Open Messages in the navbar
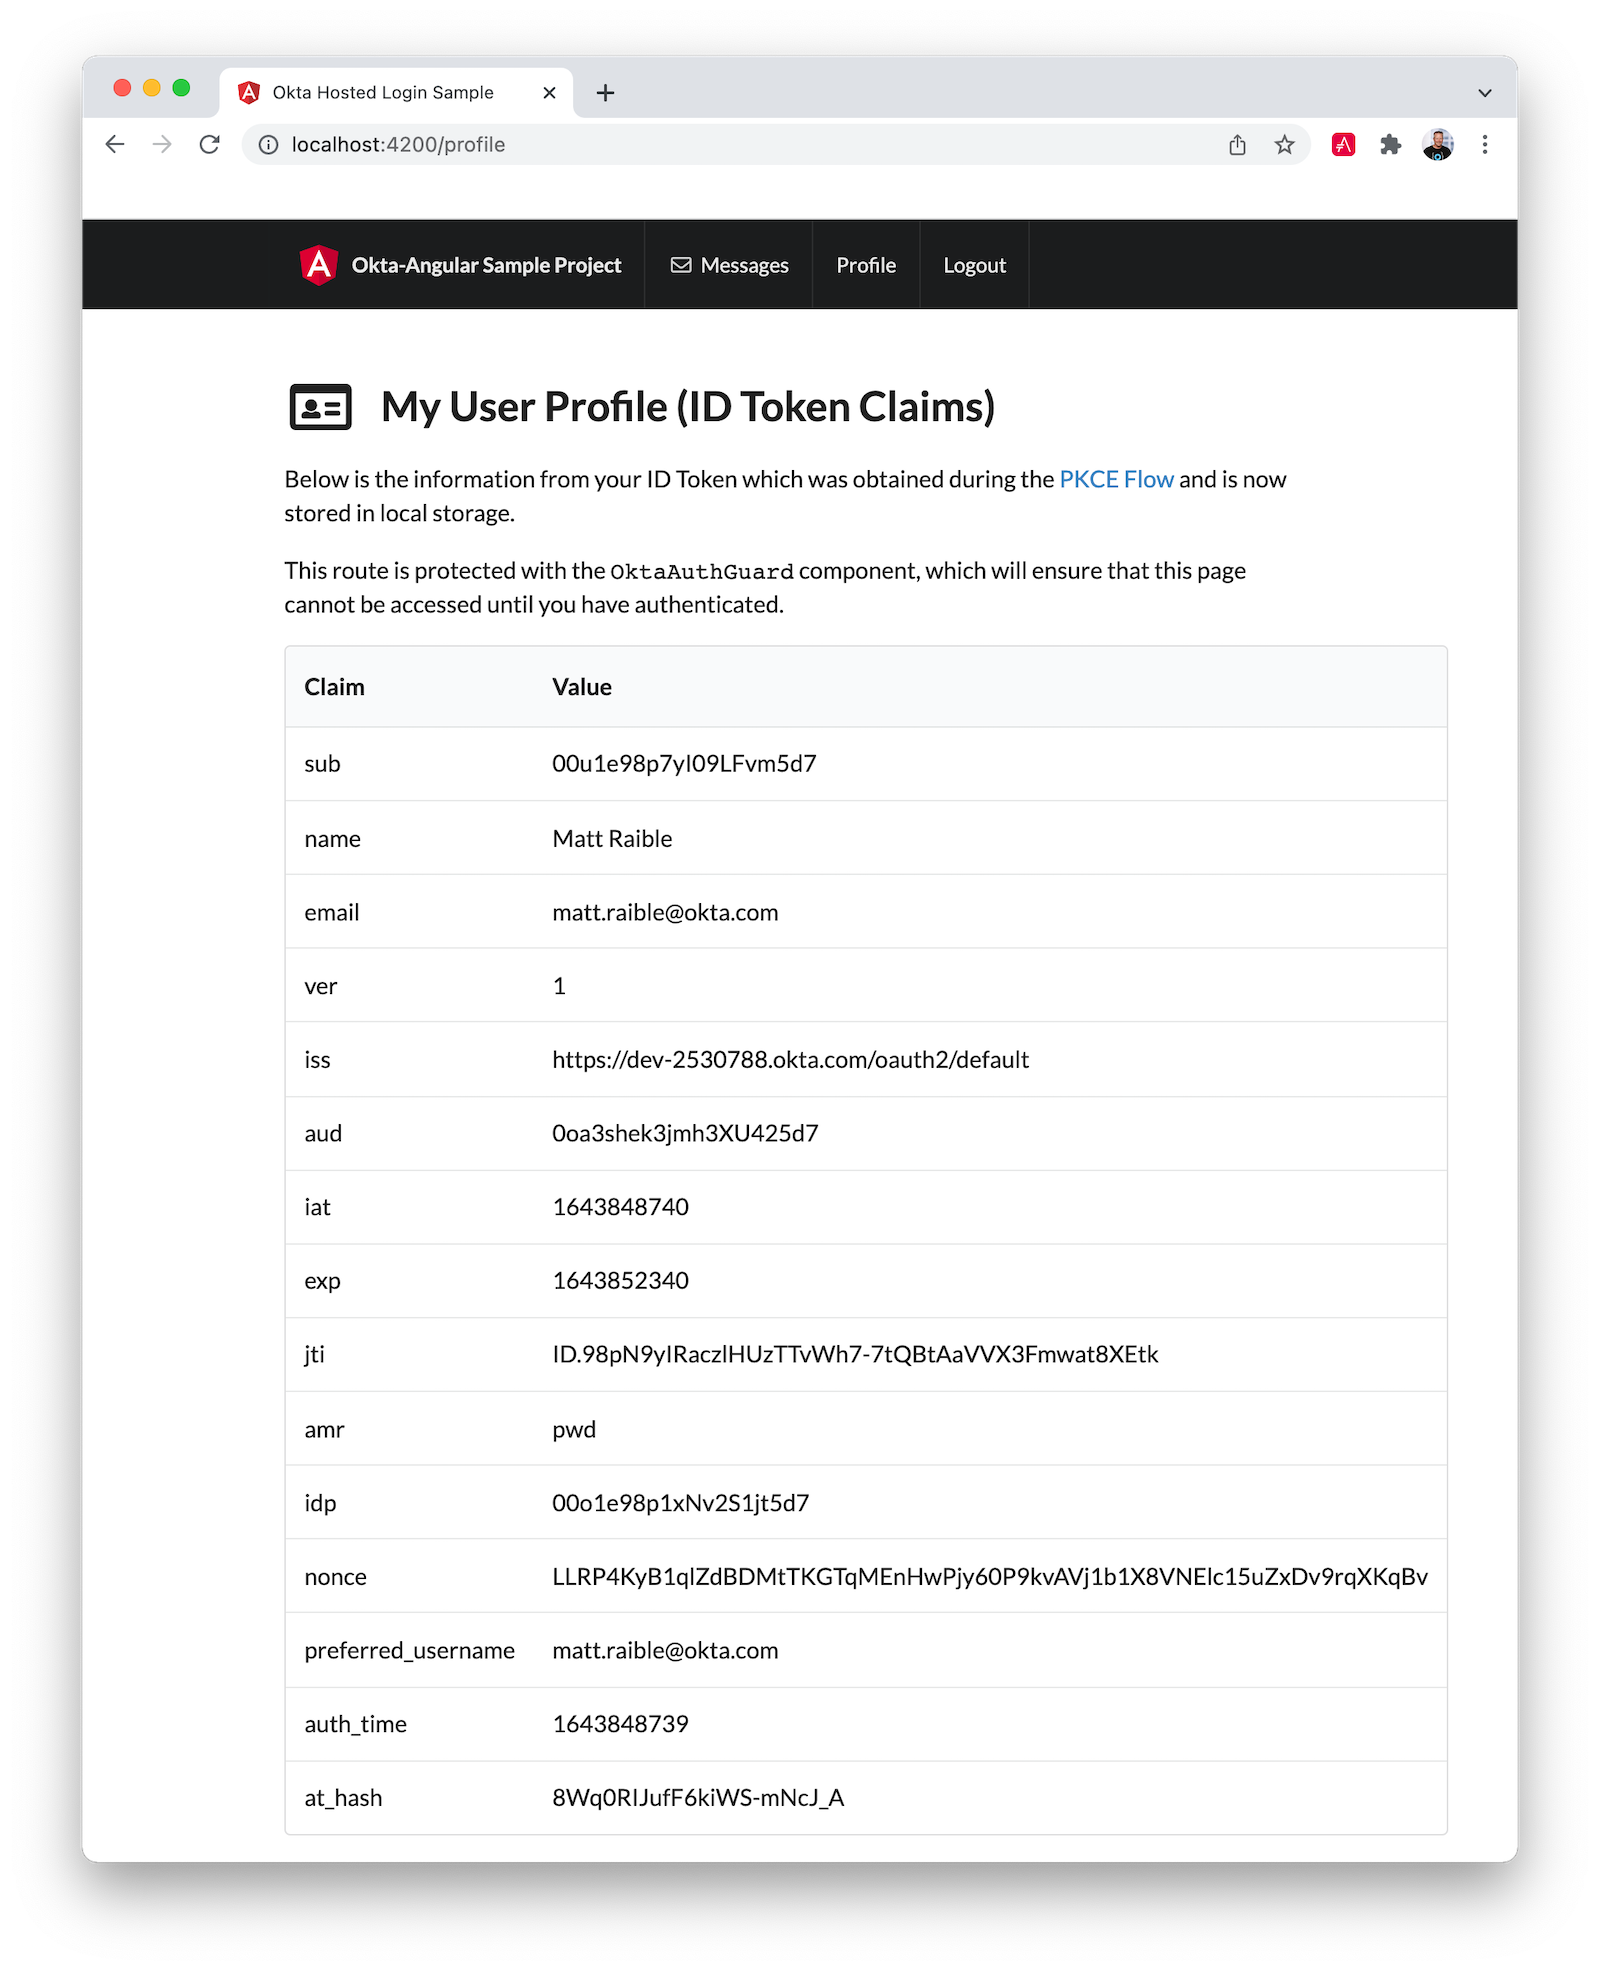This screenshot has width=1600, height=1971. (x=729, y=265)
